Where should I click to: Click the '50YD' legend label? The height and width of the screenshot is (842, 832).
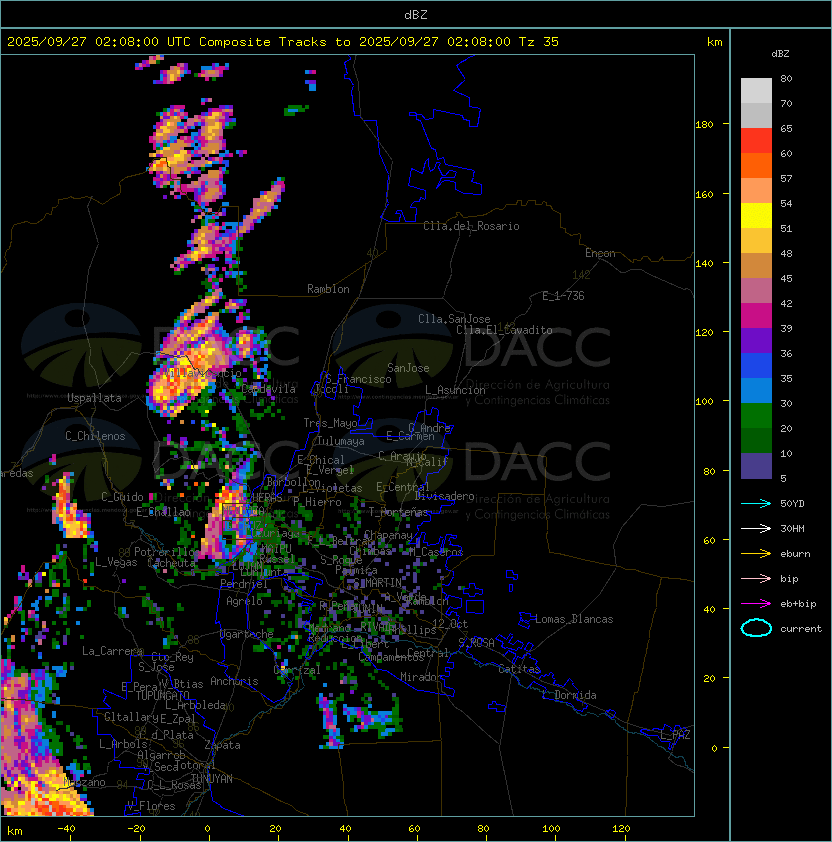[792, 503]
